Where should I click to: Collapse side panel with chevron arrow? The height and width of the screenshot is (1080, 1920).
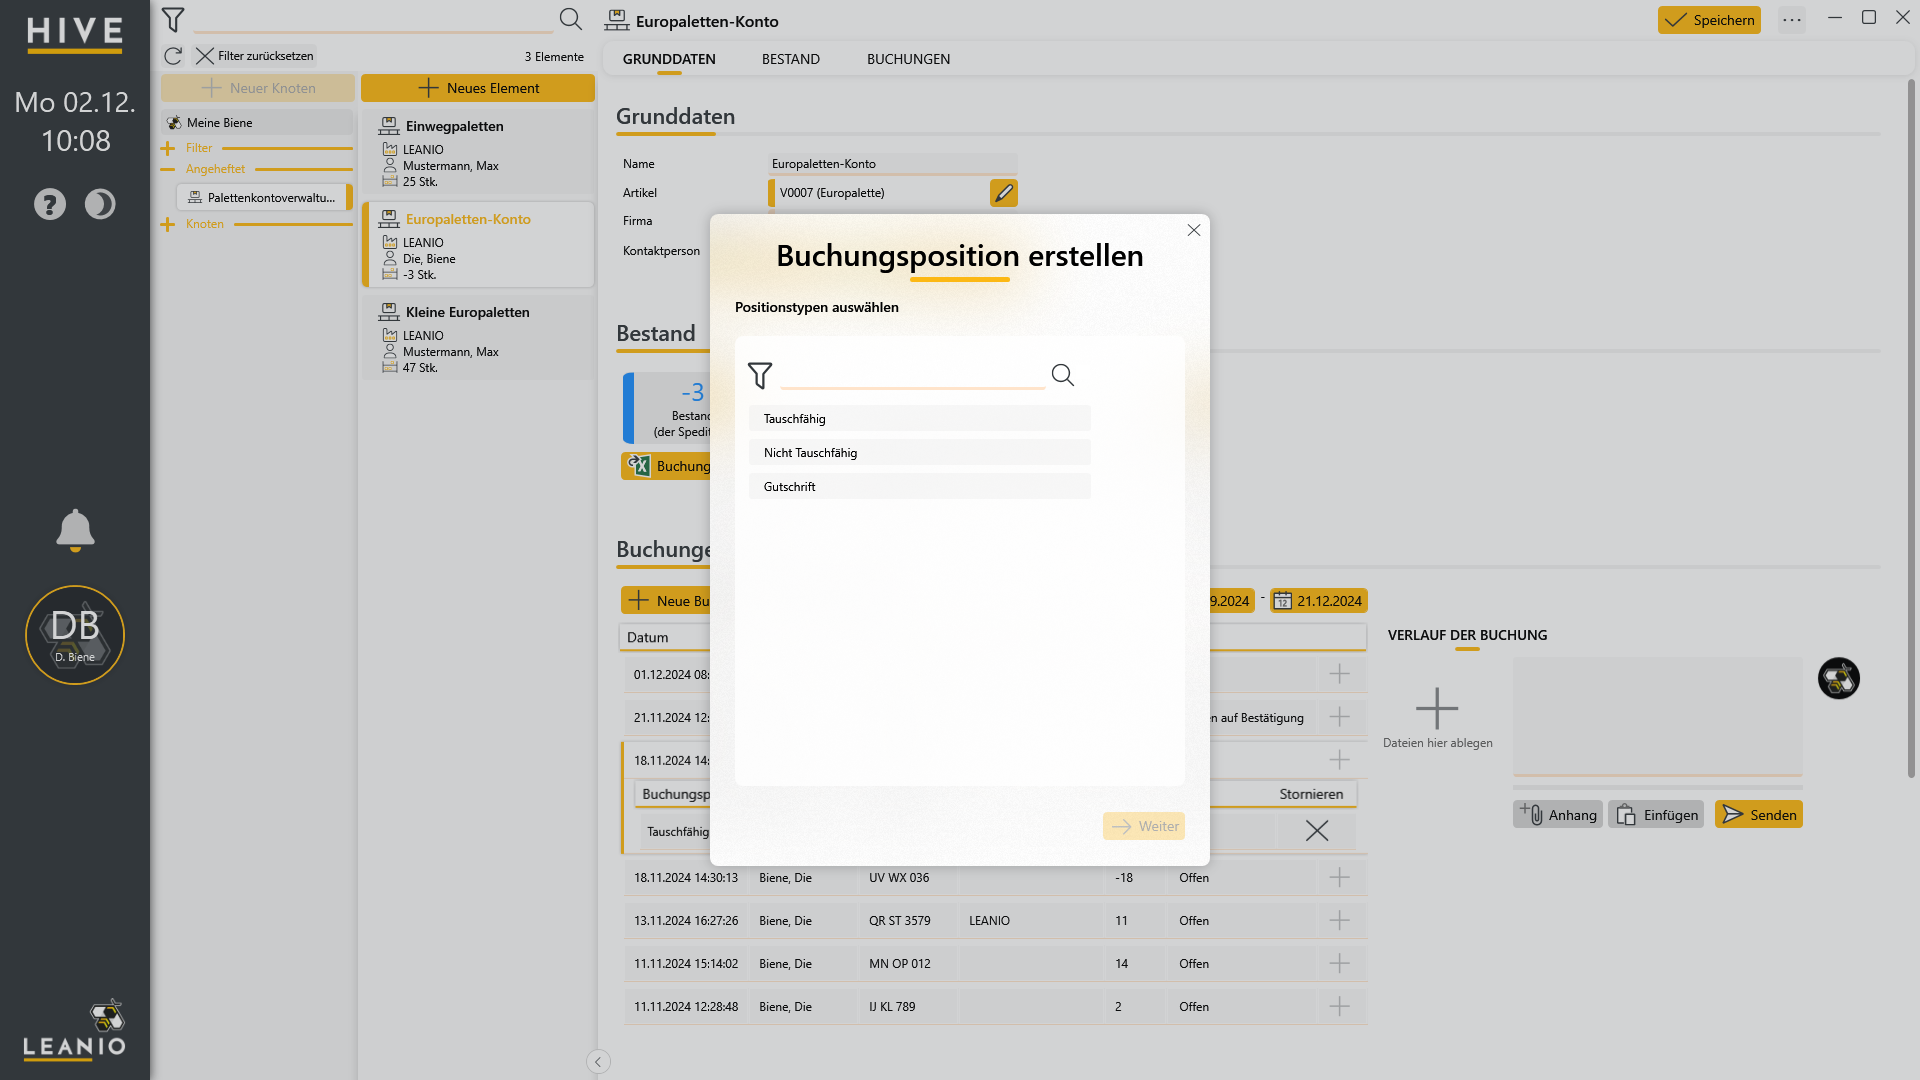(x=598, y=1062)
